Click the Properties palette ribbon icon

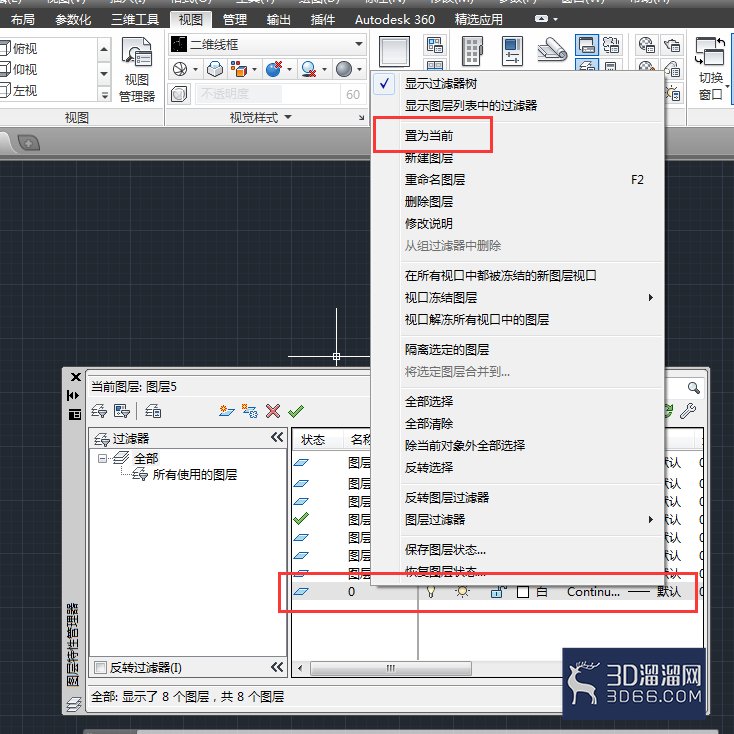(x=512, y=51)
